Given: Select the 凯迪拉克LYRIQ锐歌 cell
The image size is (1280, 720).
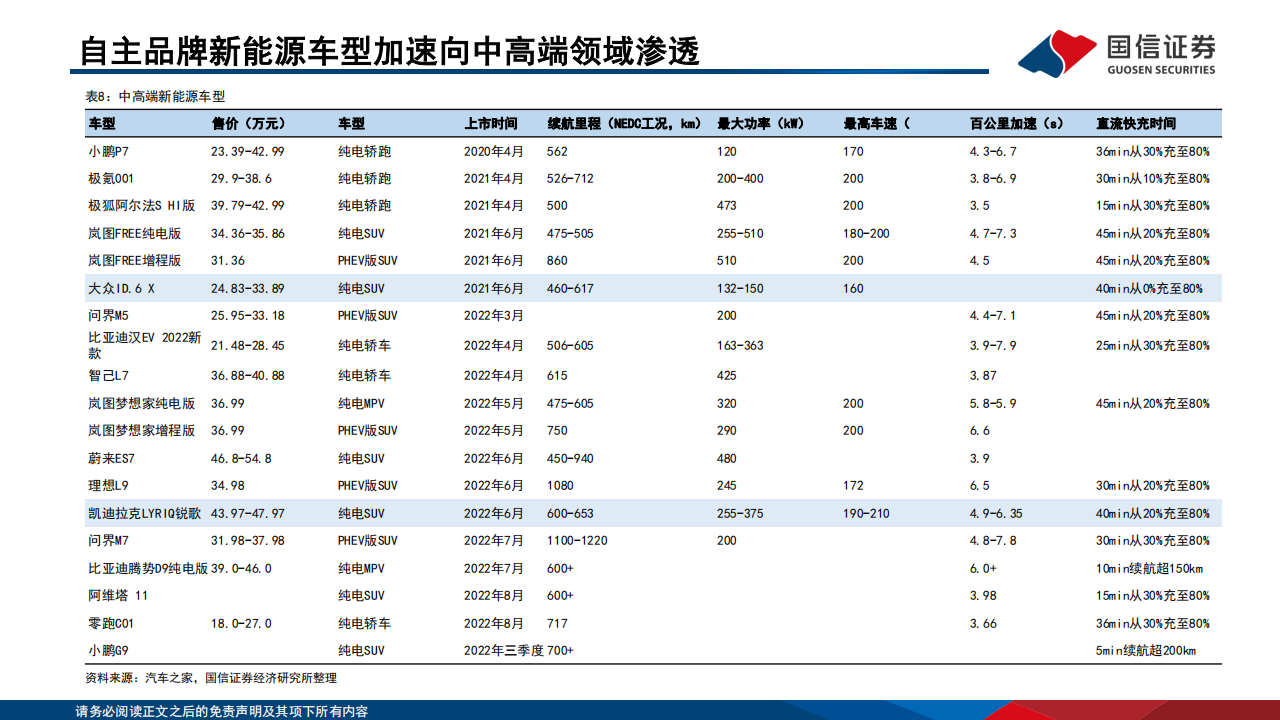Looking at the screenshot, I should click(x=145, y=513).
